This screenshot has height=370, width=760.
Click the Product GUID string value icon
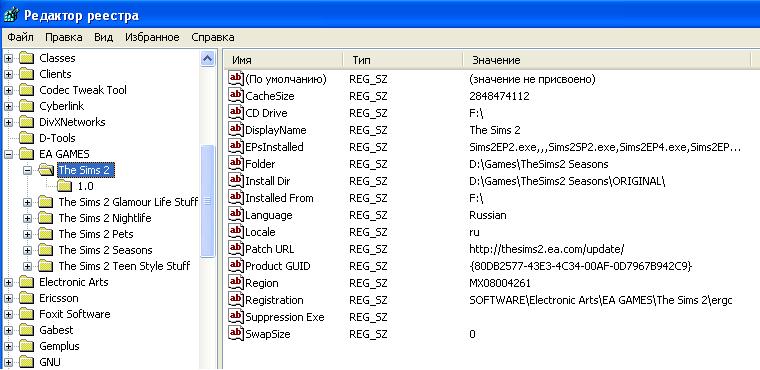(236, 265)
